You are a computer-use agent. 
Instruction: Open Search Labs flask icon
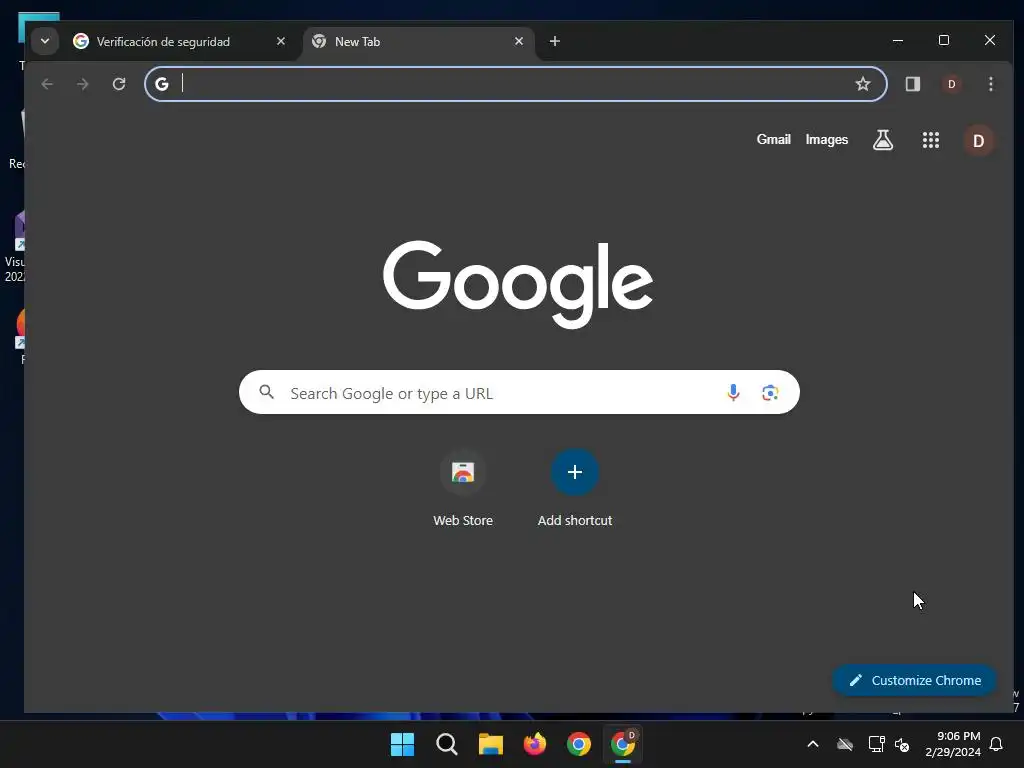tap(883, 140)
